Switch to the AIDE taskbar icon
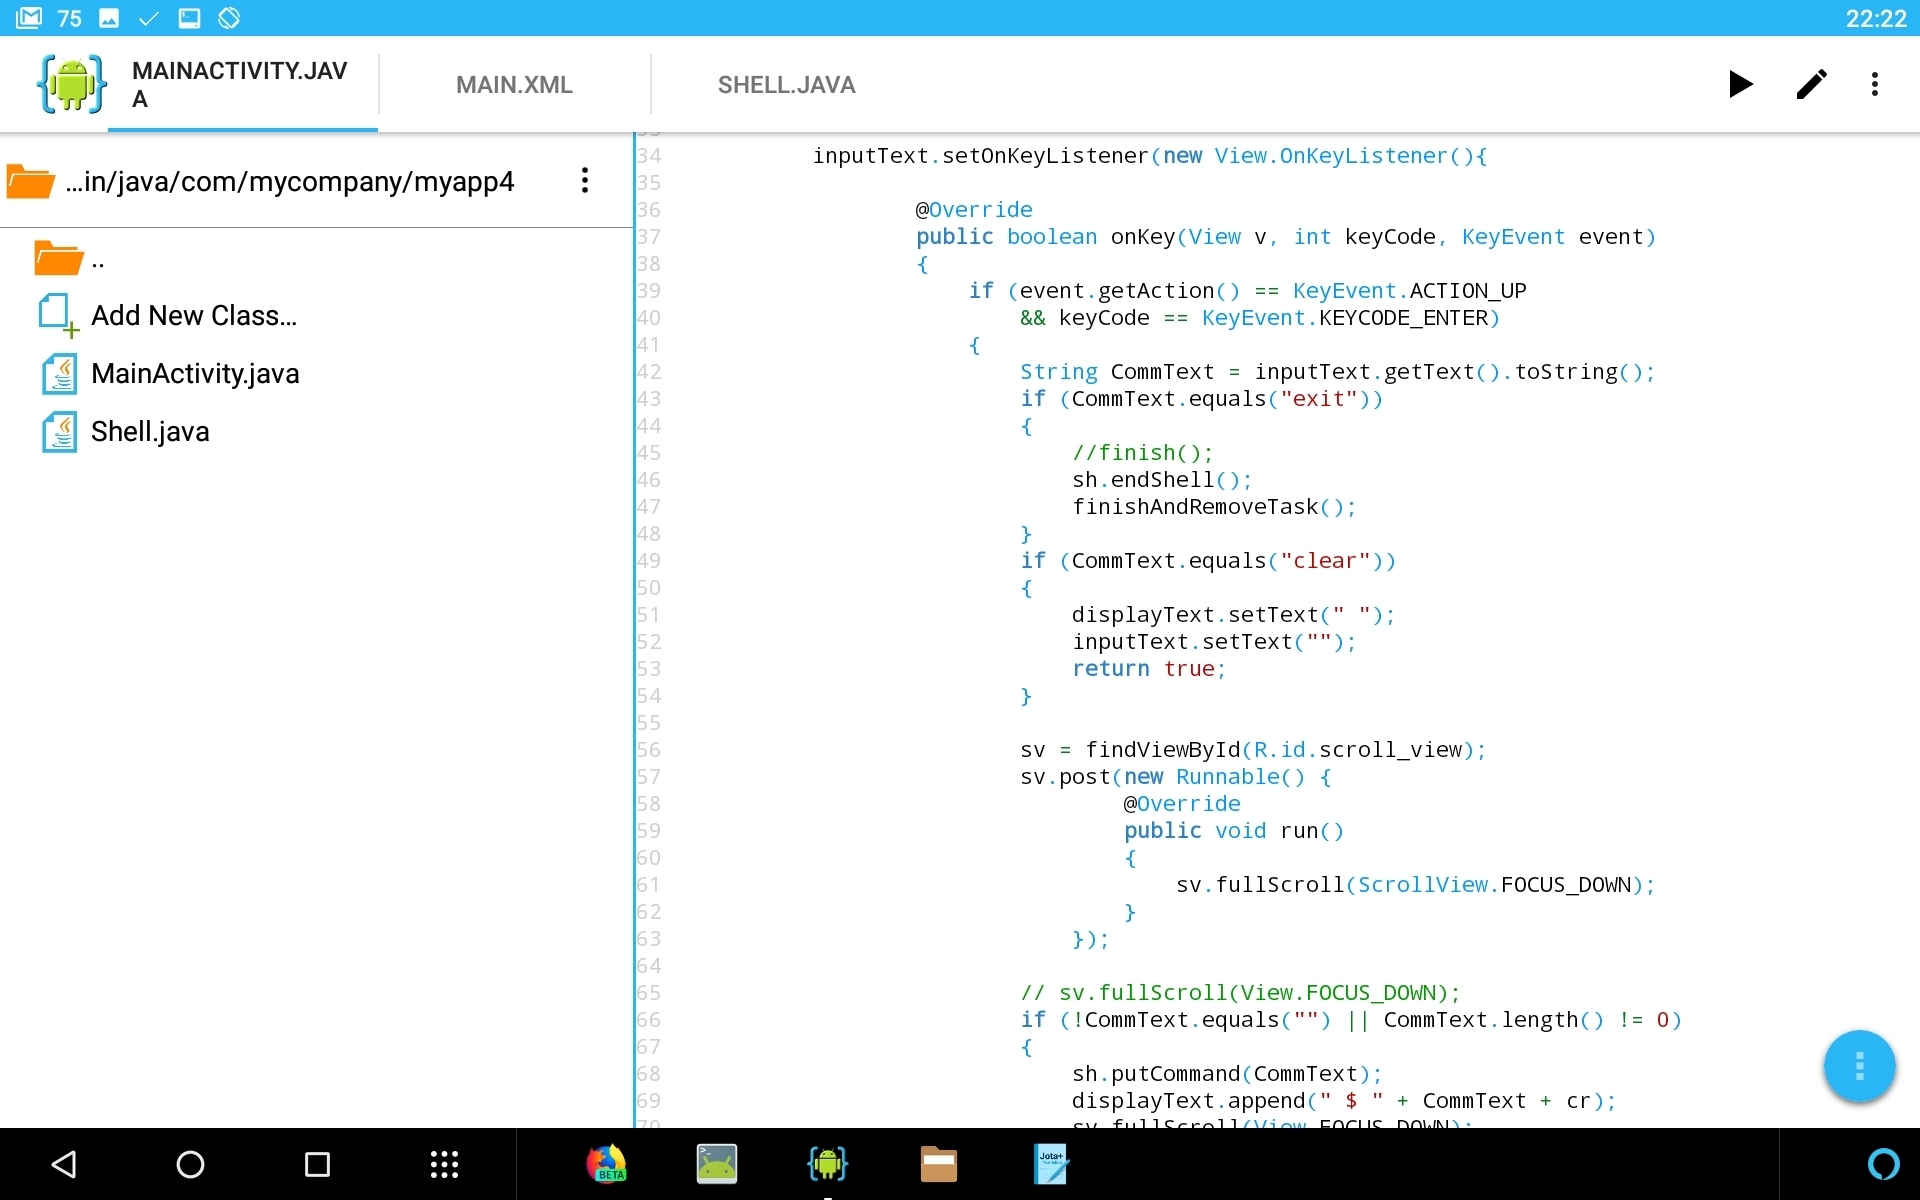 pos(827,1164)
